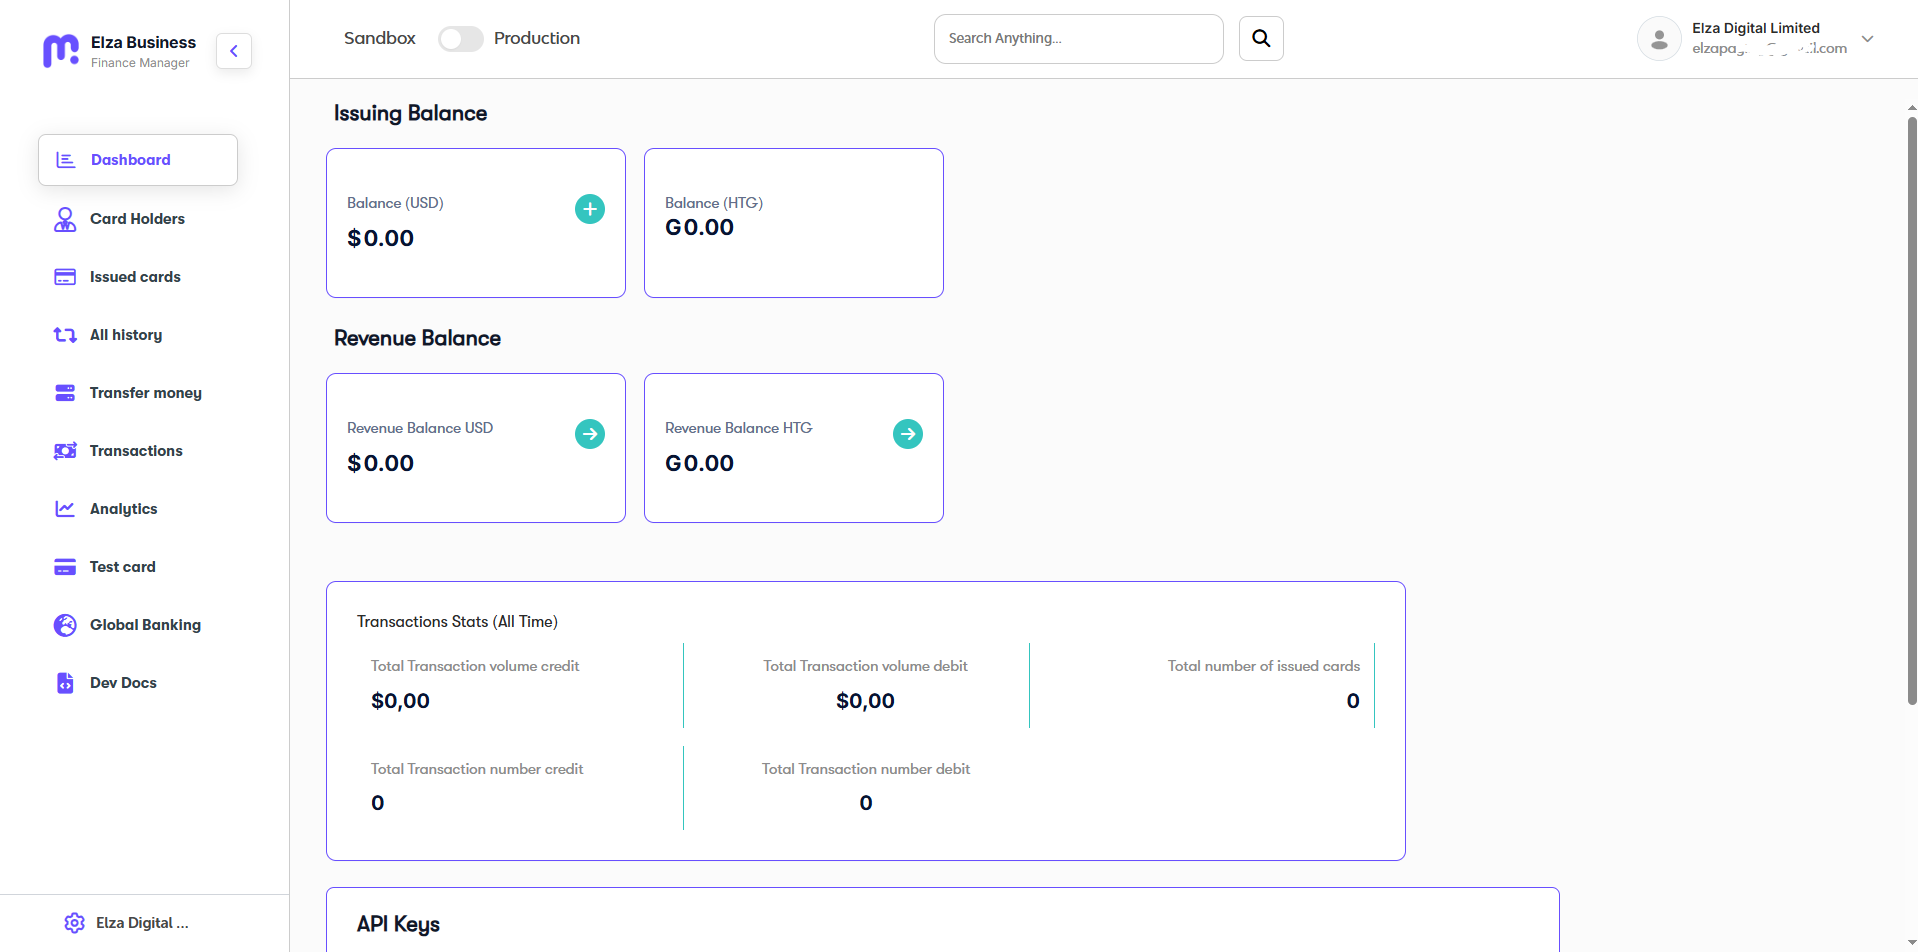Open Global Banking from the sidebar

click(145, 625)
